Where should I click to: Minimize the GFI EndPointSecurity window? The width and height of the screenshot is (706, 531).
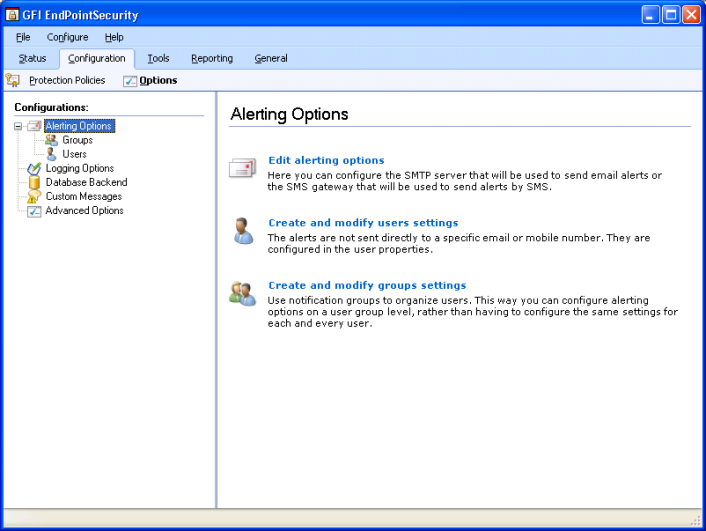(650, 15)
